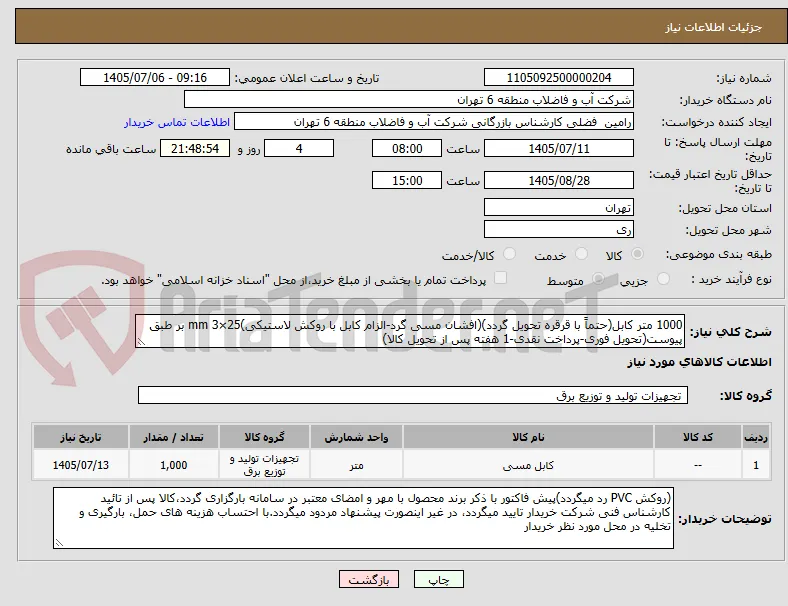Click the کد کالا column header
The height and width of the screenshot is (606, 788).
(698, 437)
